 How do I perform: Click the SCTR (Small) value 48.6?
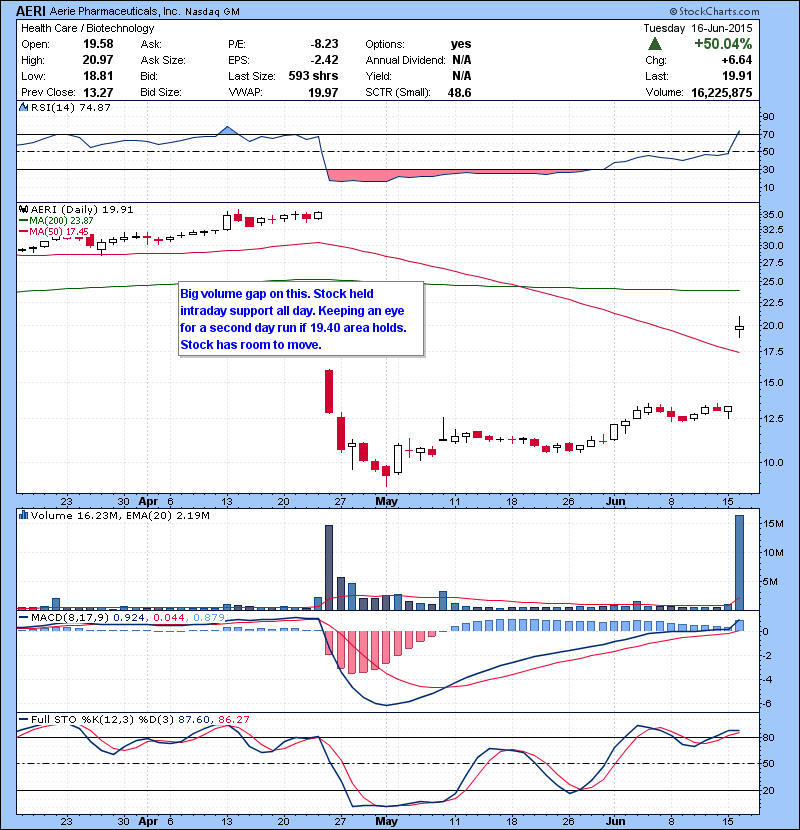point(459,93)
